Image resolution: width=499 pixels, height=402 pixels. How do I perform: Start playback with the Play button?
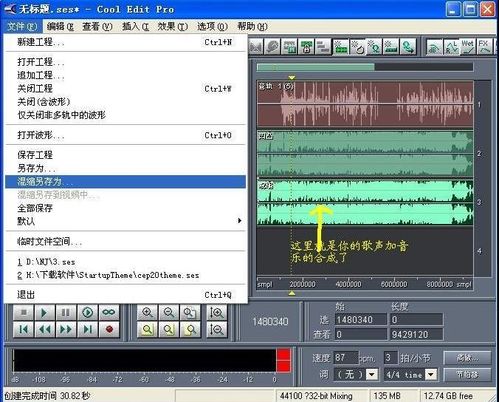pyautogui.click(x=44, y=313)
